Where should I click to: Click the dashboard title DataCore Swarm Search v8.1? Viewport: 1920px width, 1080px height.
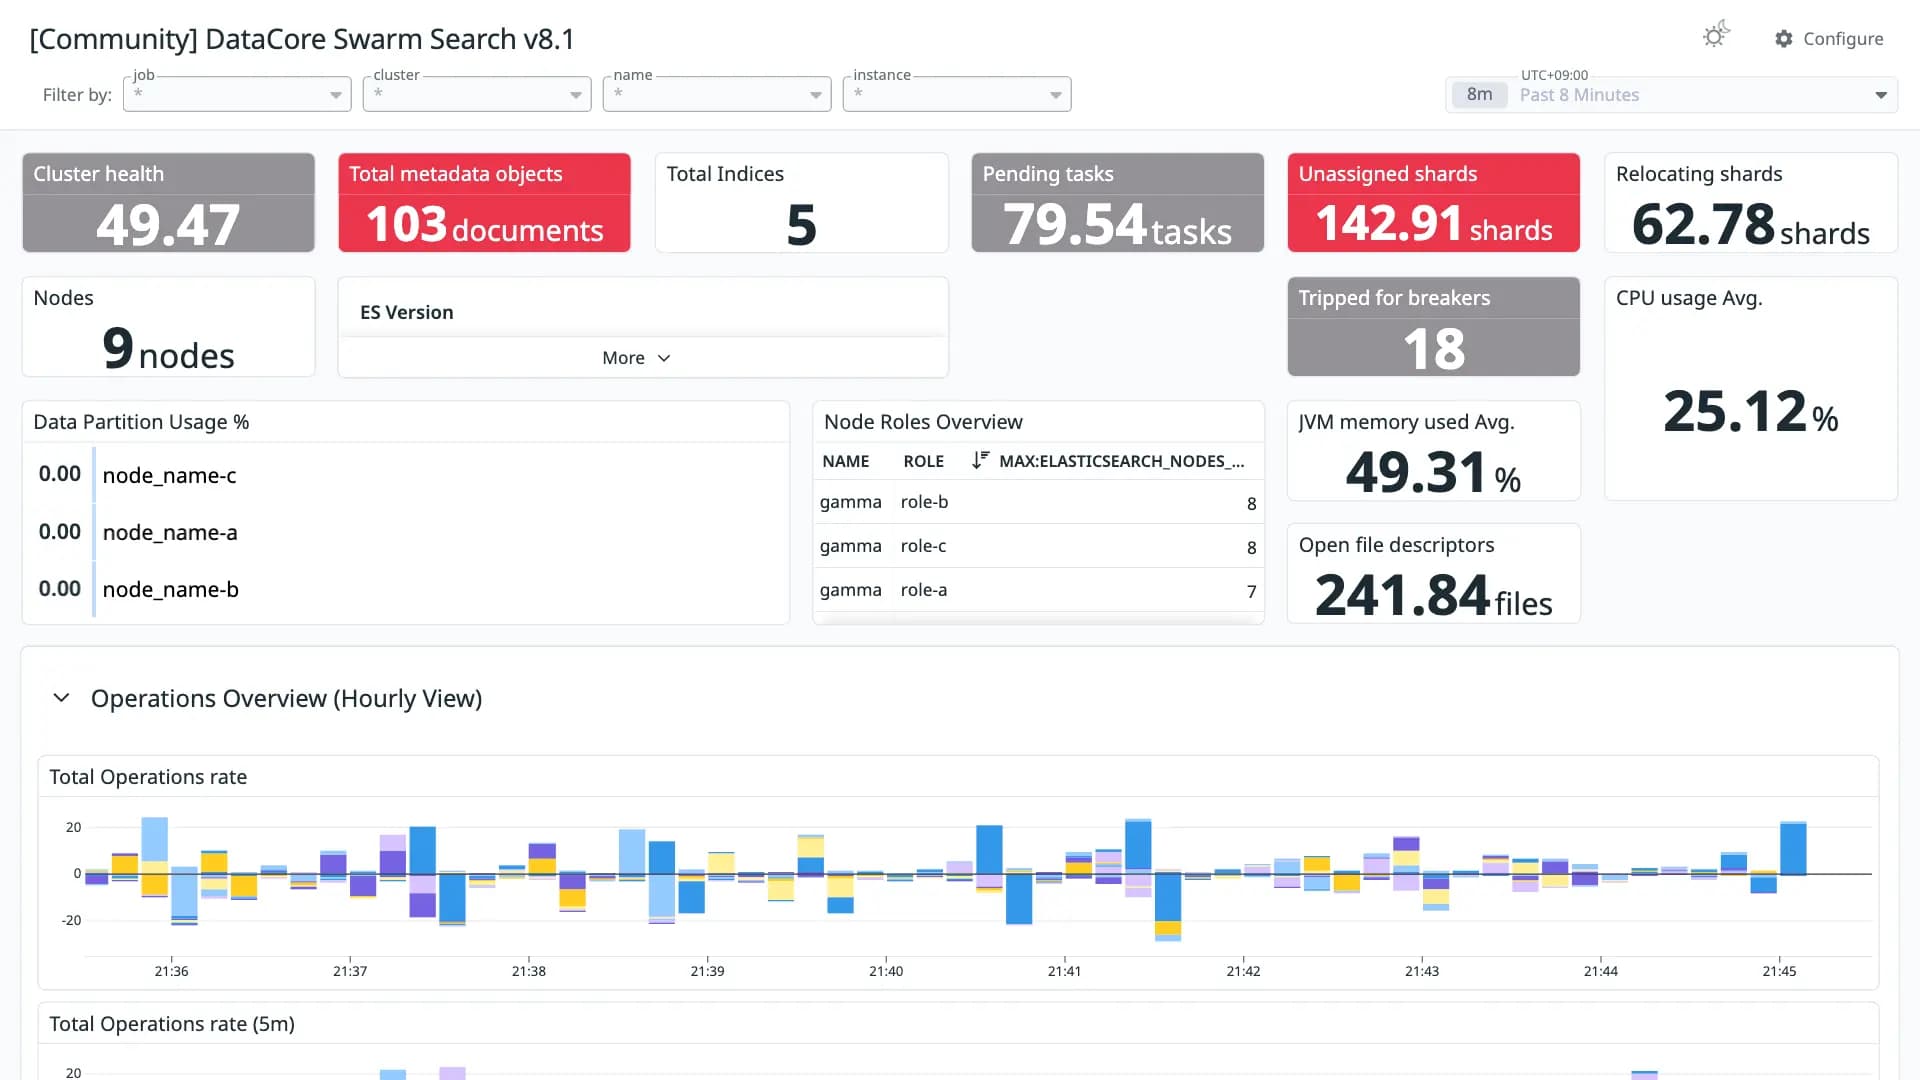tap(302, 39)
